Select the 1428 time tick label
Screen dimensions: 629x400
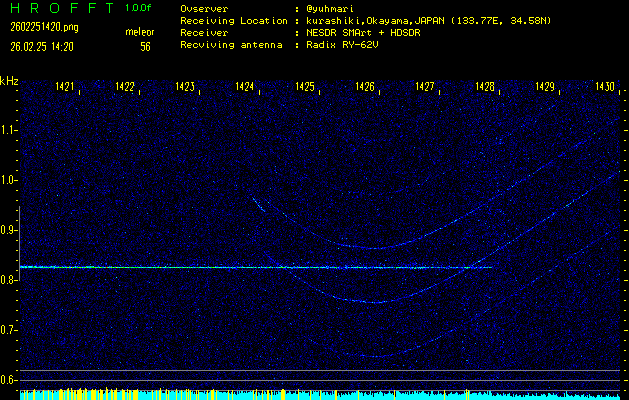click(485, 87)
